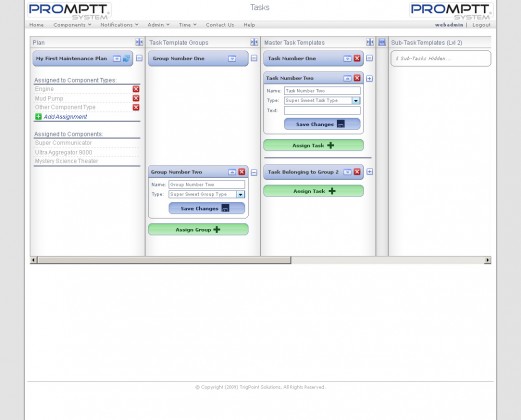Image resolution: width=521 pixels, height=420 pixels.
Task: Collapse Group Number Two with the minus box
Action: [254, 172]
